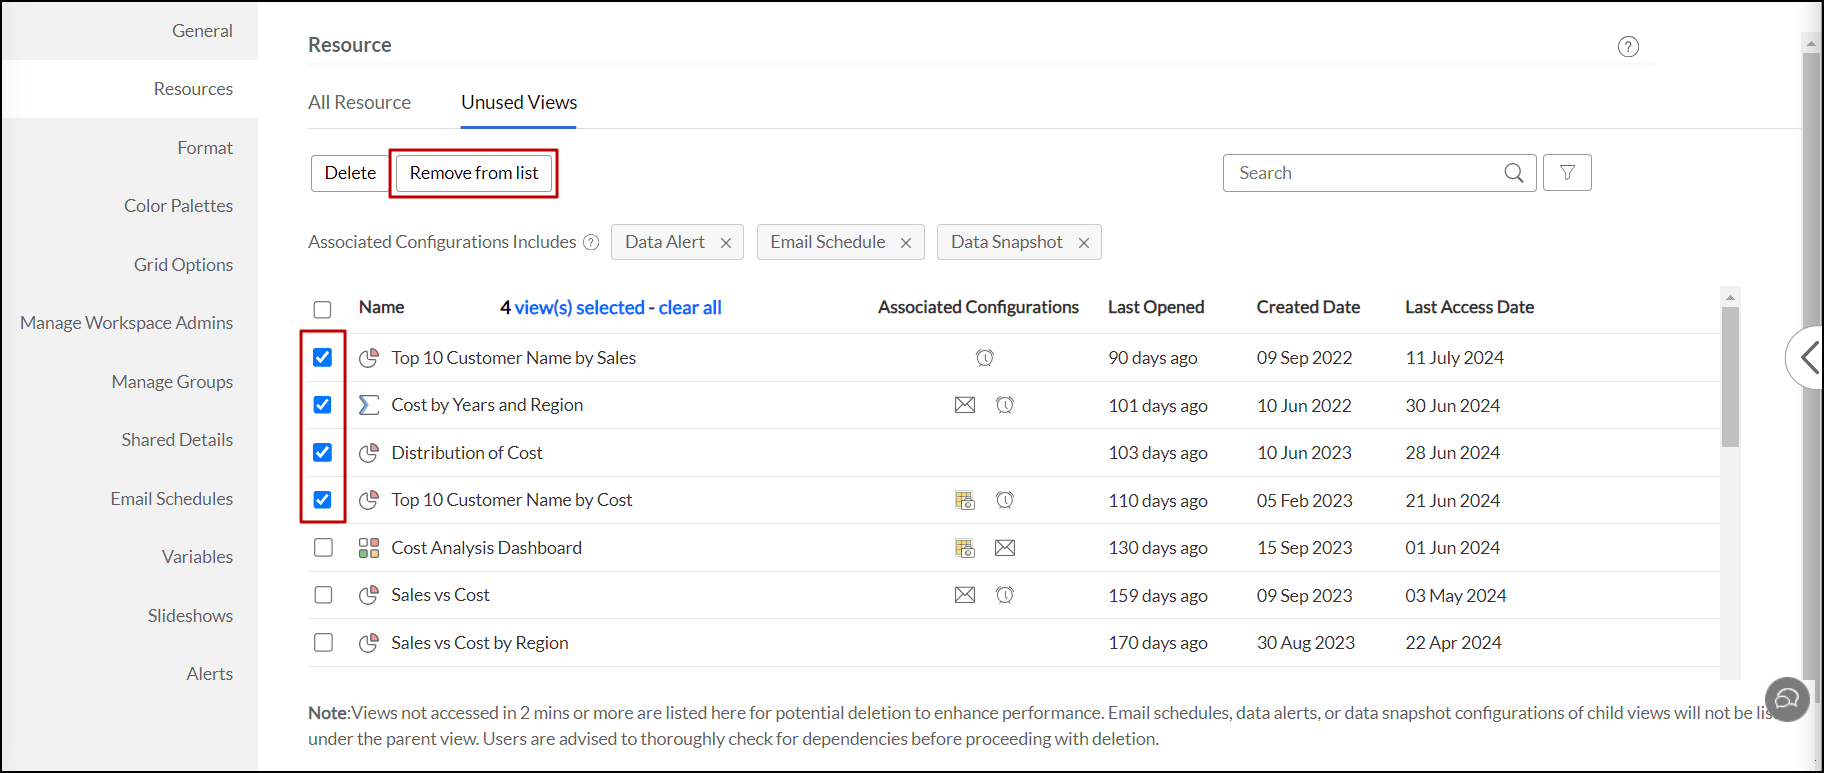Click into the Search field
This screenshot has width=1824, height=773.
pyautogui.click(x=1365, y=173)
